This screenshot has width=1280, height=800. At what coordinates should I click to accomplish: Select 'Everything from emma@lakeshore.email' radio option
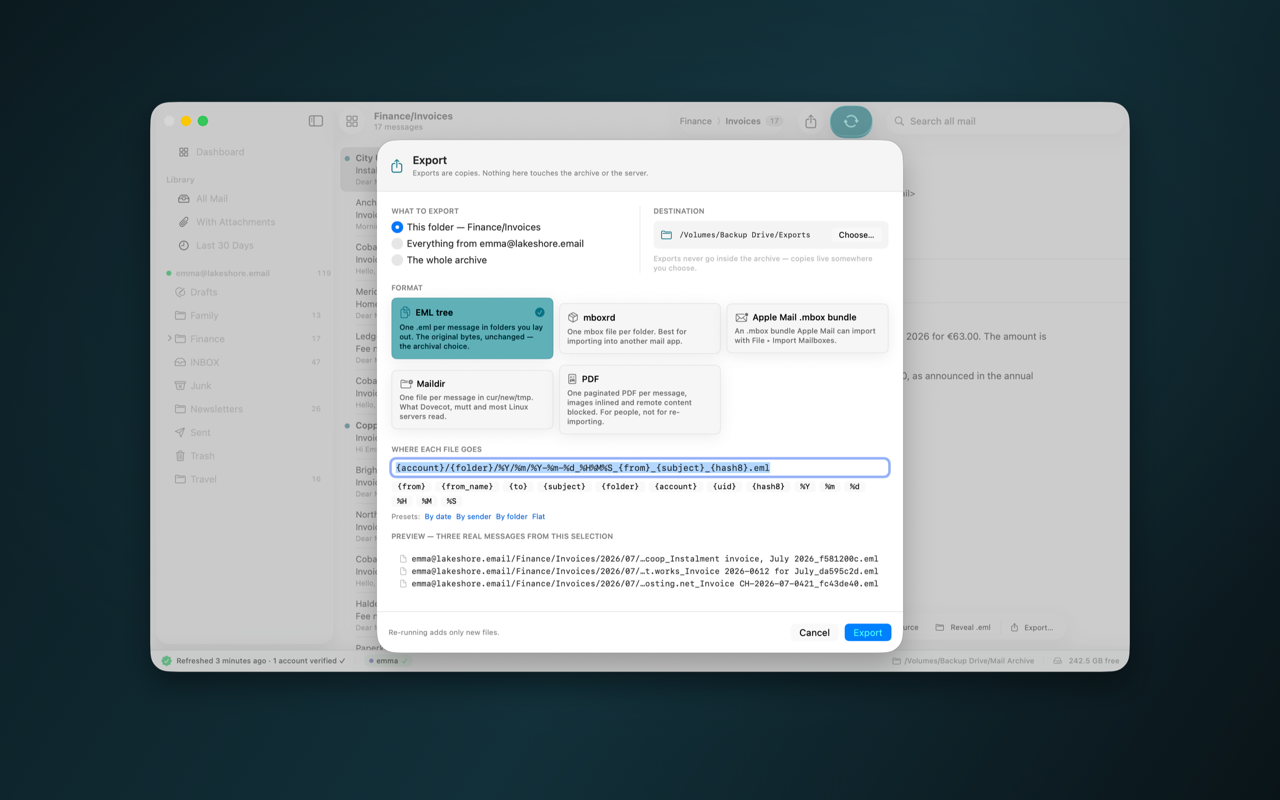pos(487,243)
